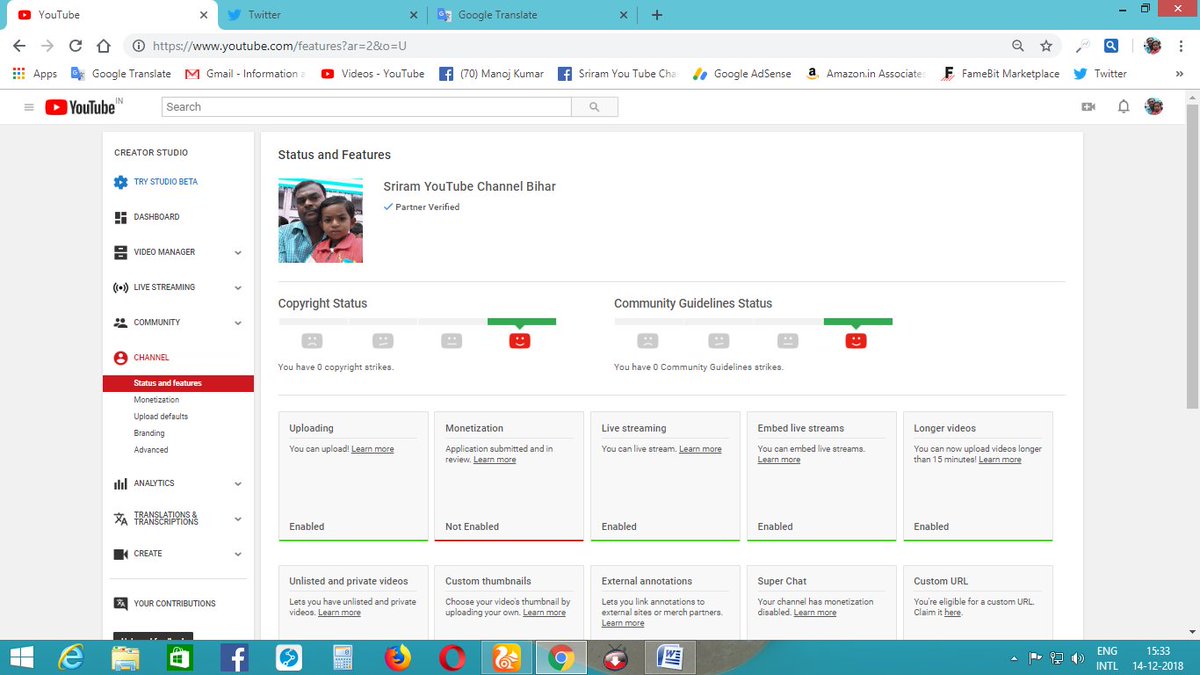Click Learn more in the Live streaming card
Image resolution: width=1200 pixels, height=675 pixels.
coord(700,449)
